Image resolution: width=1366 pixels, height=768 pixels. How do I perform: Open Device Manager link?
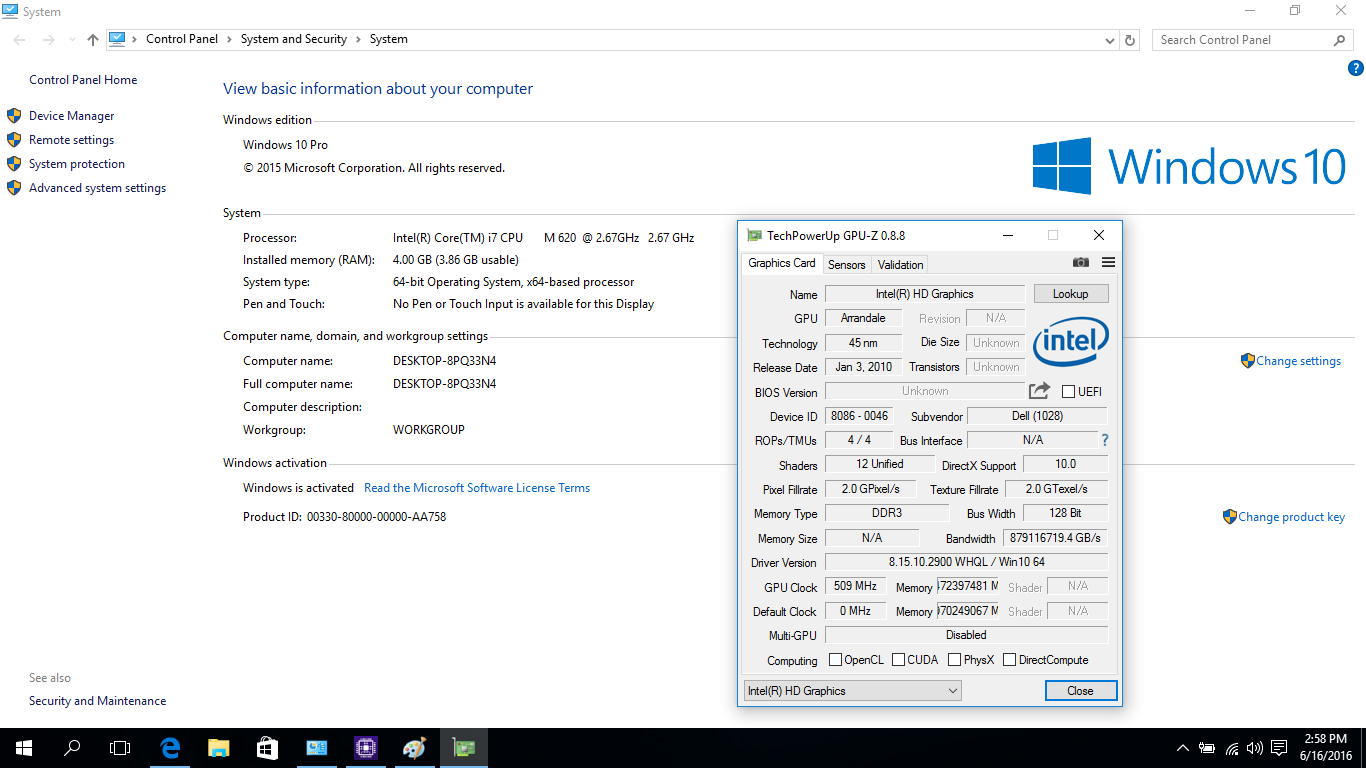[72, 116]
